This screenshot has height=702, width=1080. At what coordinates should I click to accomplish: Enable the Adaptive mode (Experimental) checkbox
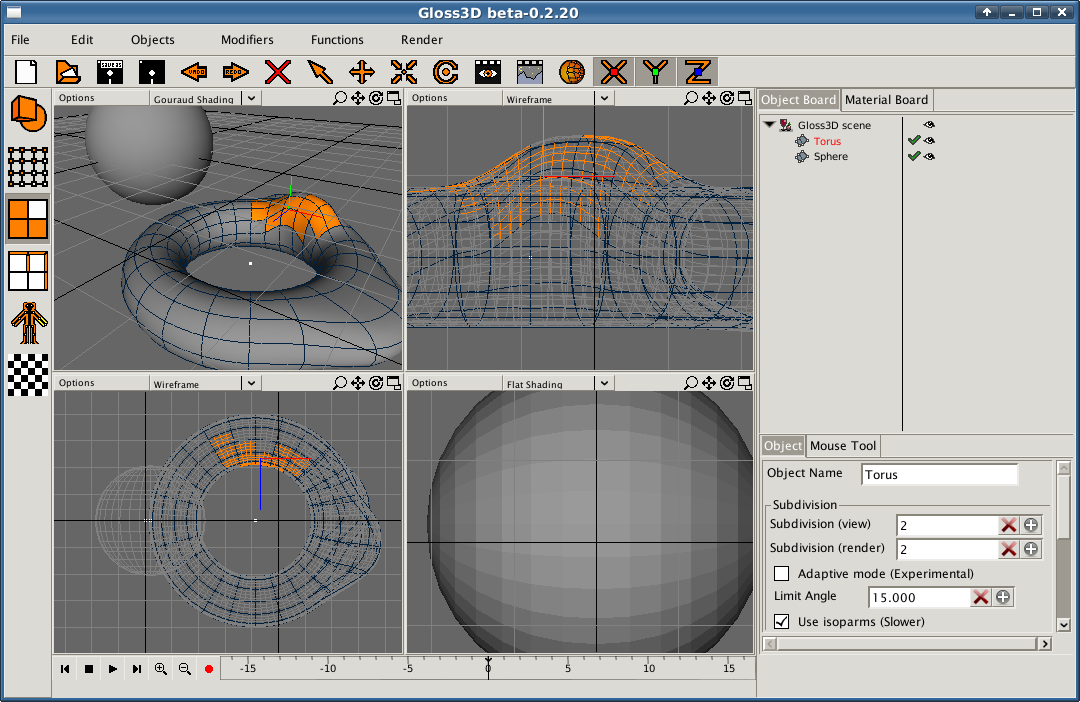pos(782,574)
